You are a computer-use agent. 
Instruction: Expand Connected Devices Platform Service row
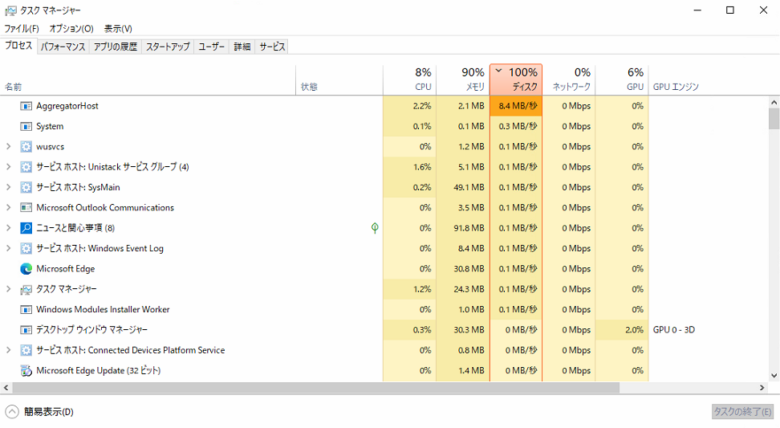coord(8,350)
